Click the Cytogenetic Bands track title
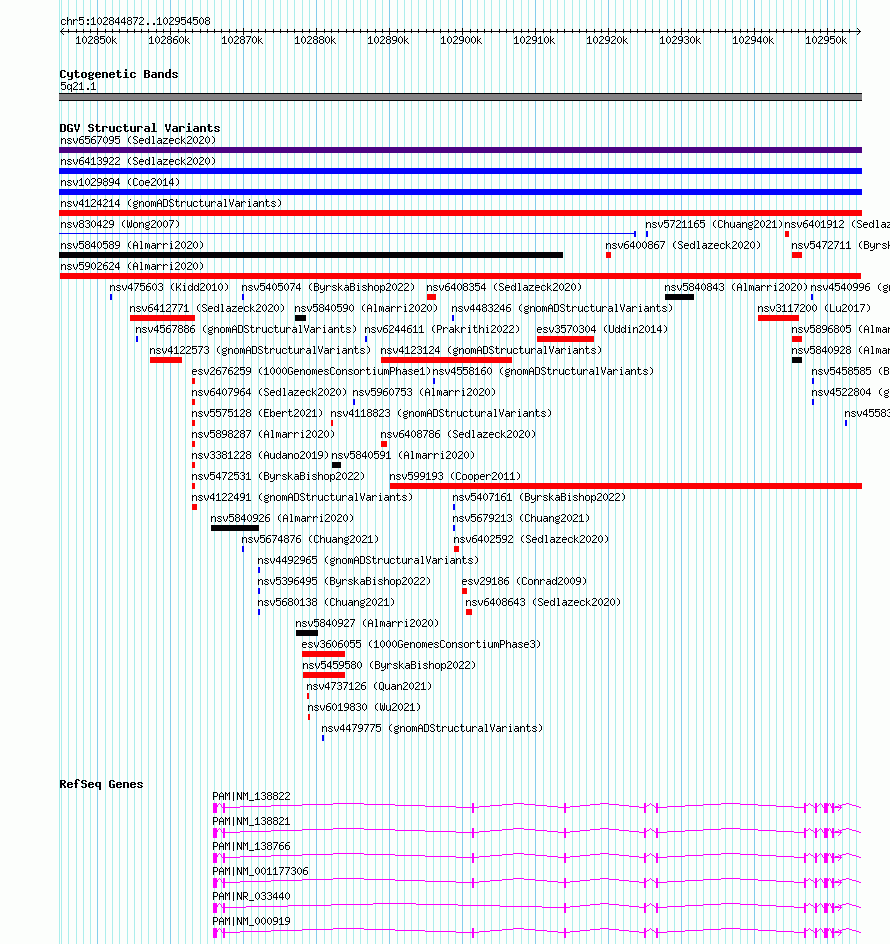This screenshot has height=944, width=890. tap(119, 74)
